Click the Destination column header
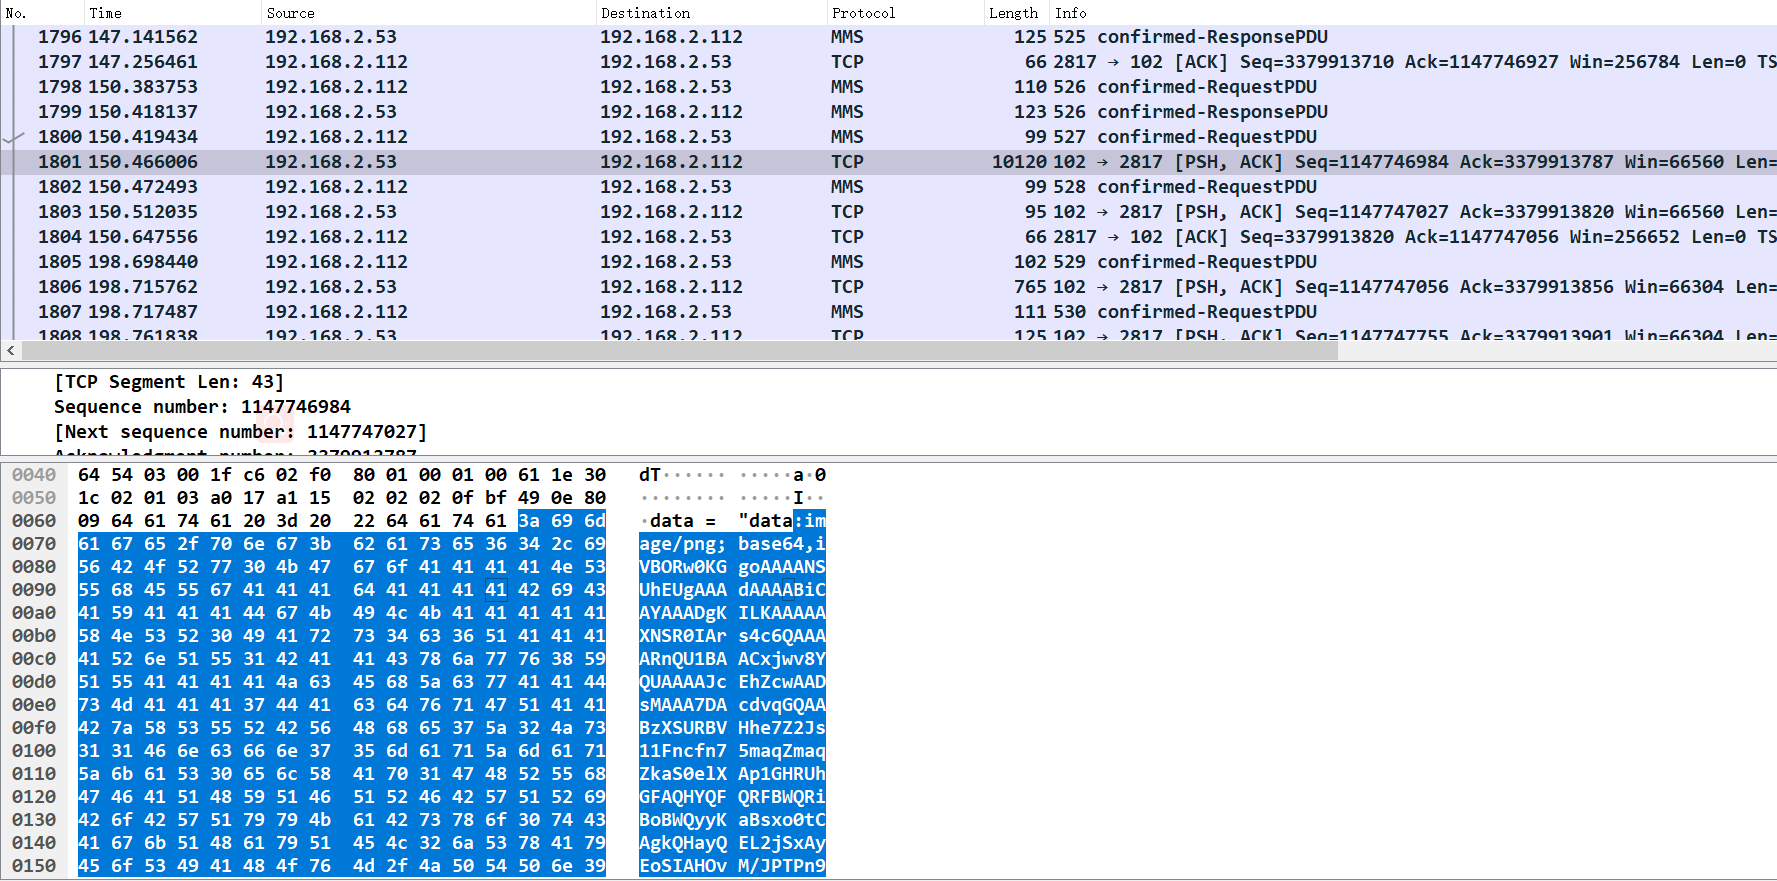 pyautogui.click(x=645, y=13)
